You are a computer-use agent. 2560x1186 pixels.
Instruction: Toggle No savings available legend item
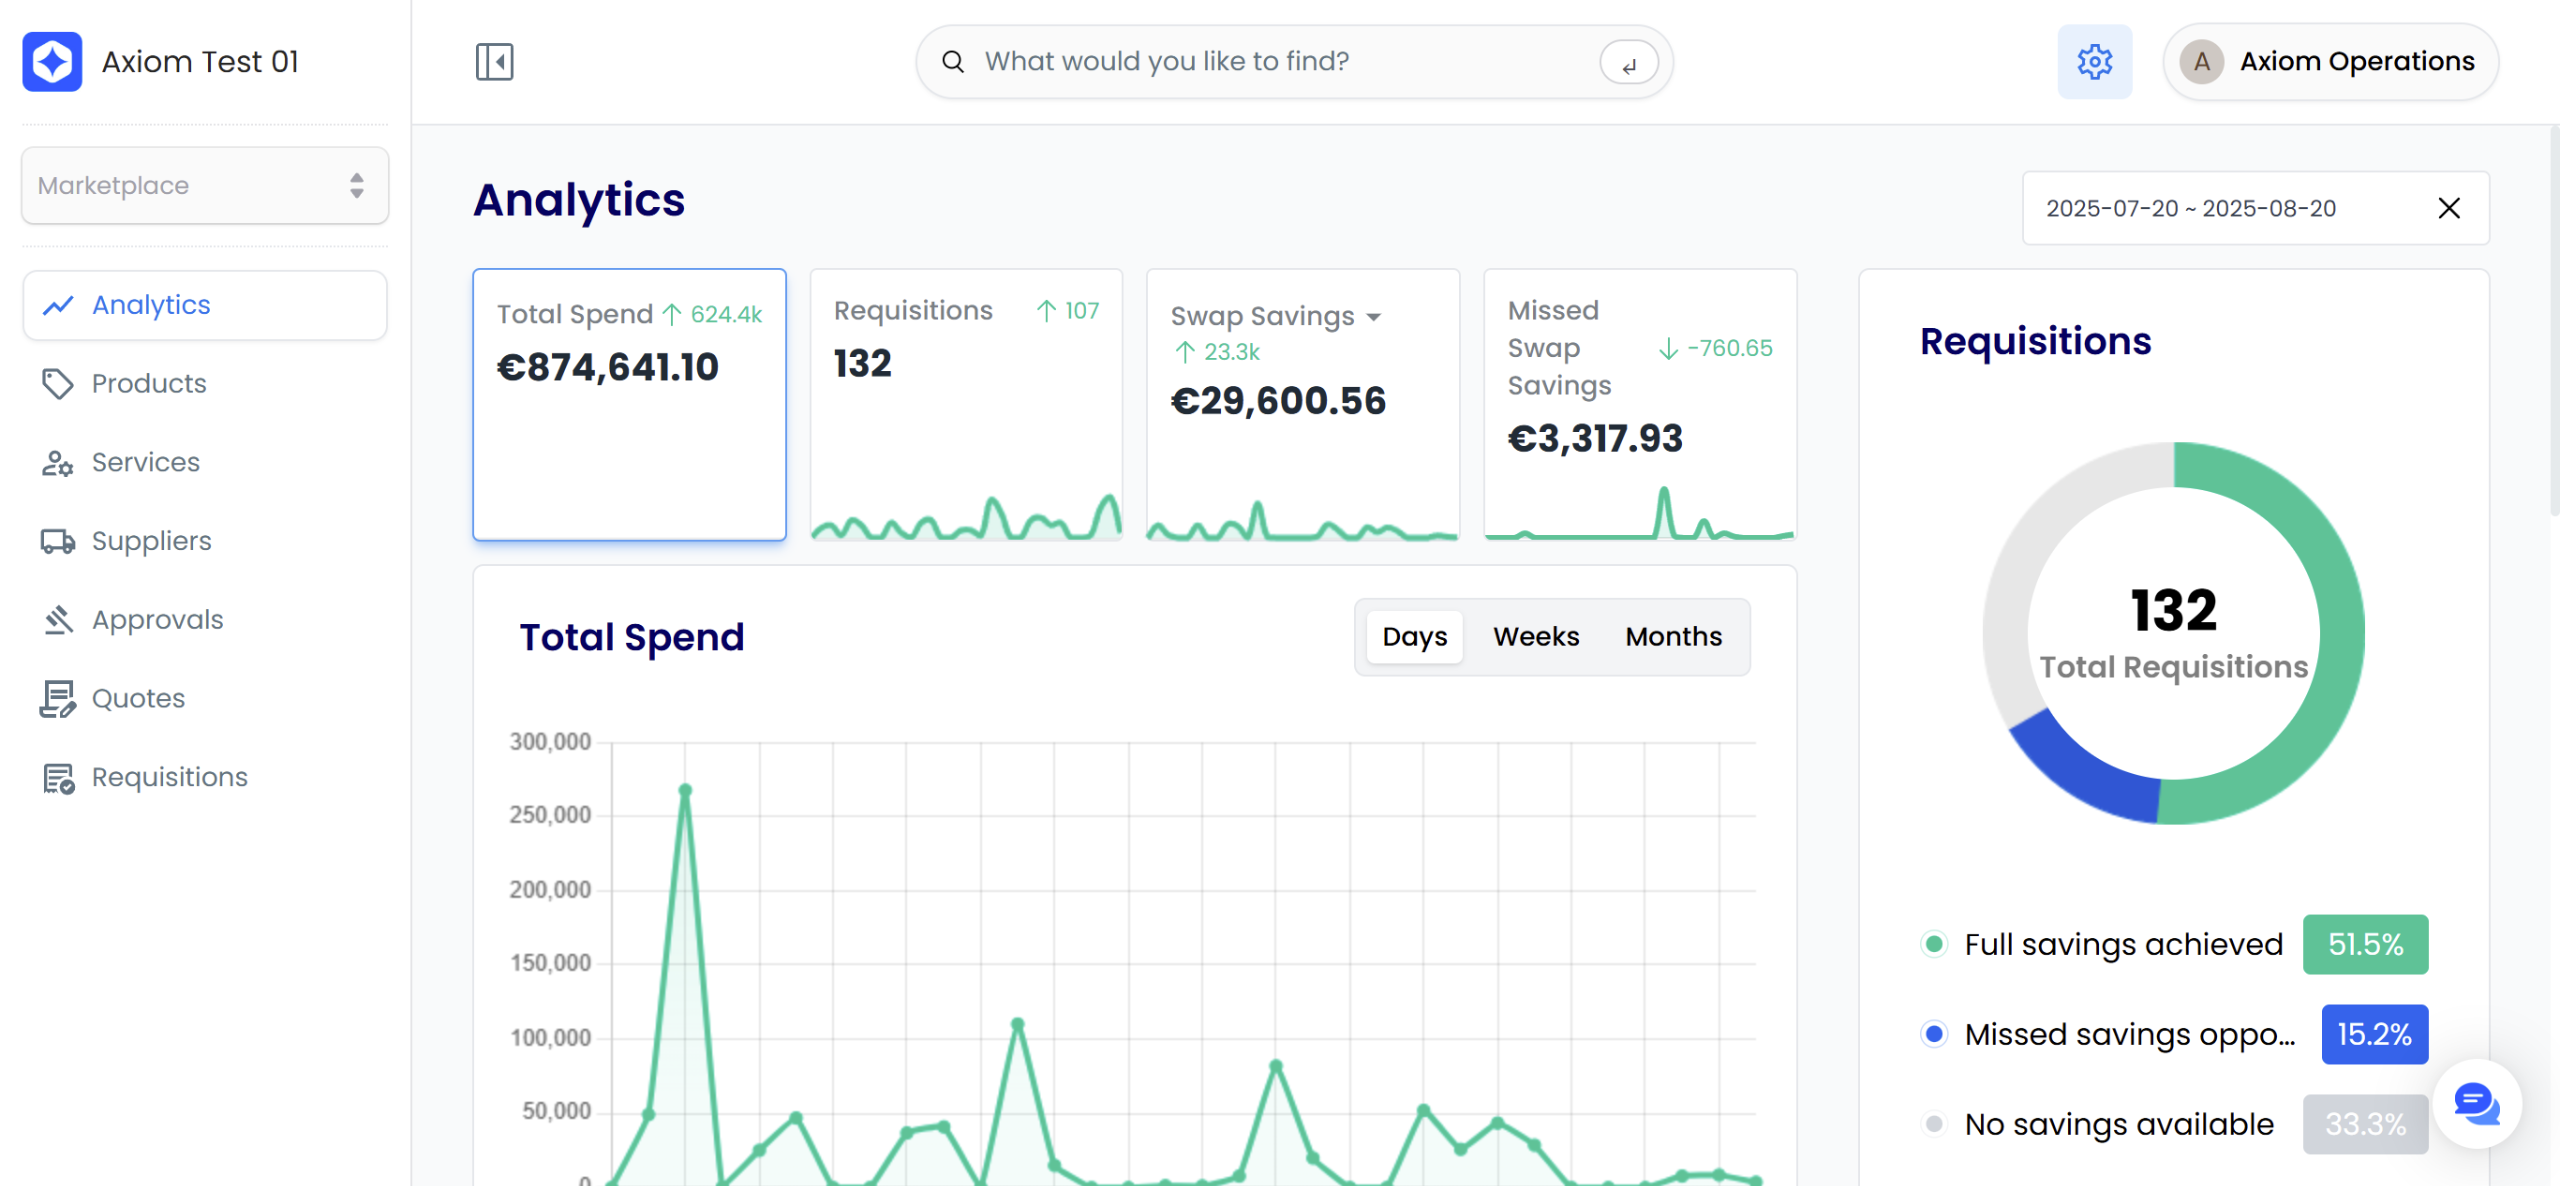click(x=2118, y=1124)
